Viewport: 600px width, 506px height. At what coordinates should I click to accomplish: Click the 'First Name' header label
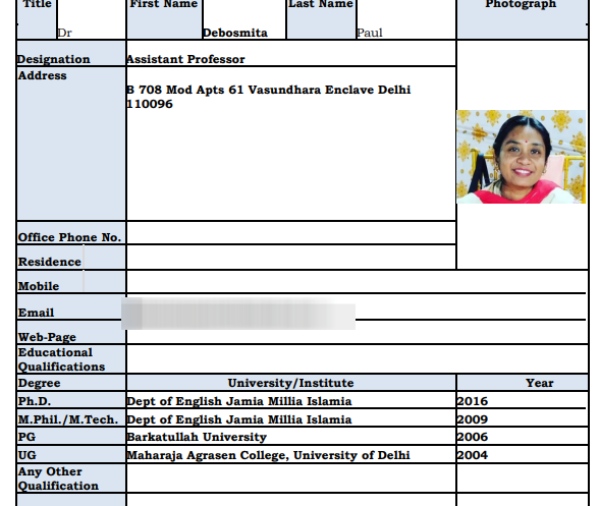(x=164, y=4)
